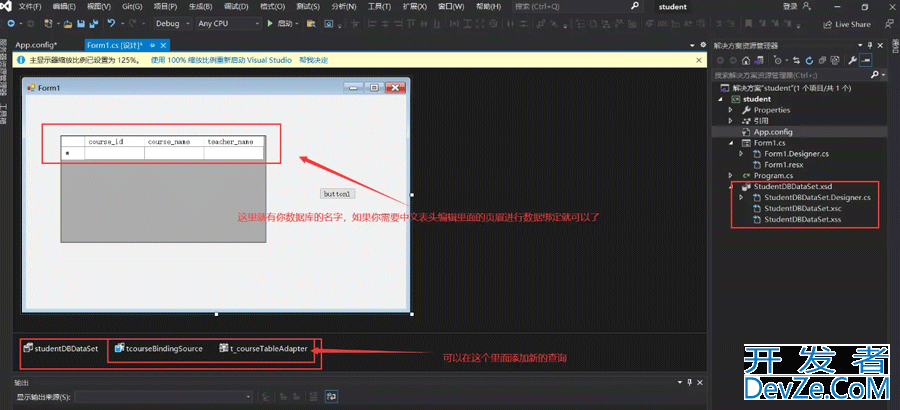Click the save all toolbar icon

pyautogui.click(x=94, y=24)
